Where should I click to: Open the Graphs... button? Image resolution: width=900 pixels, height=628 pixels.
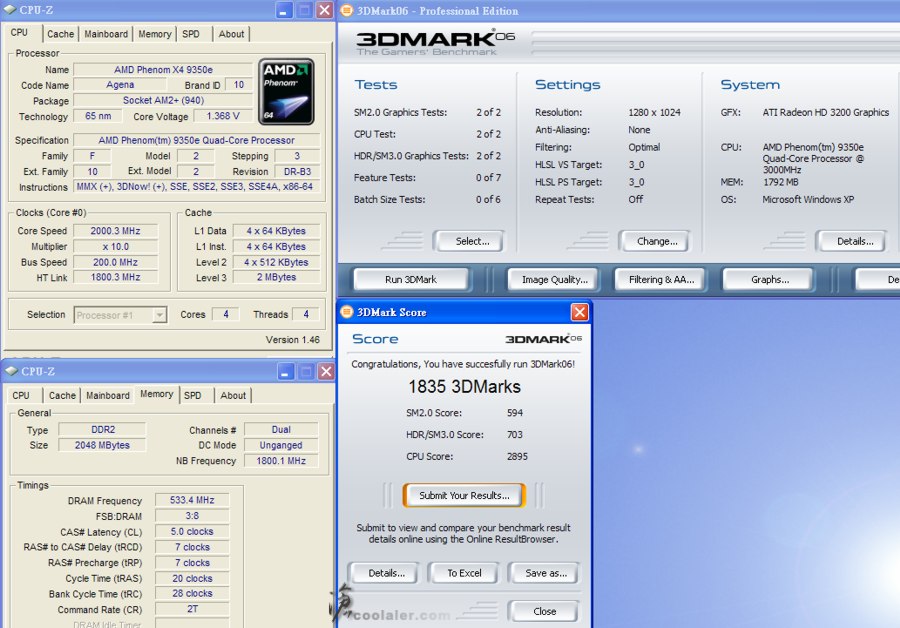pos(770,280)
